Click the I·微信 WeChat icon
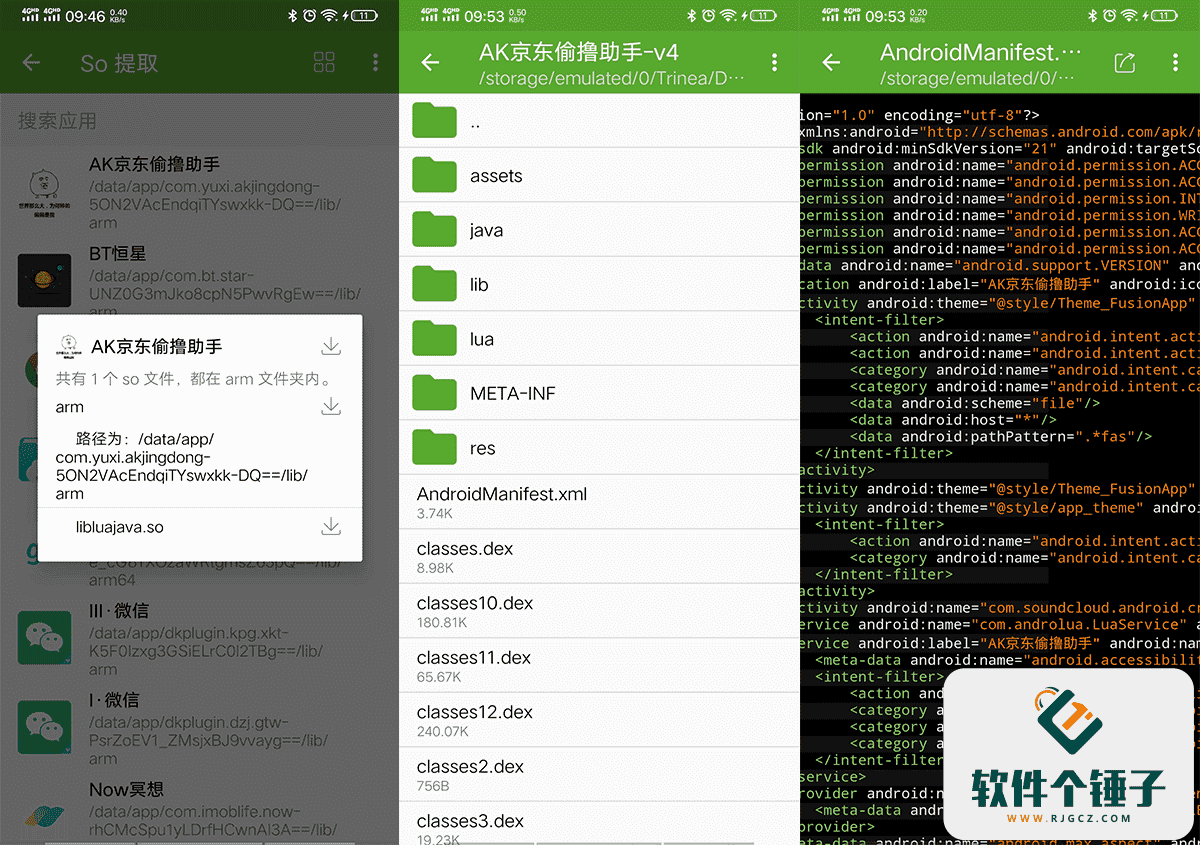The height and width of the screenshot is (845, 1200). pos(44,727)
